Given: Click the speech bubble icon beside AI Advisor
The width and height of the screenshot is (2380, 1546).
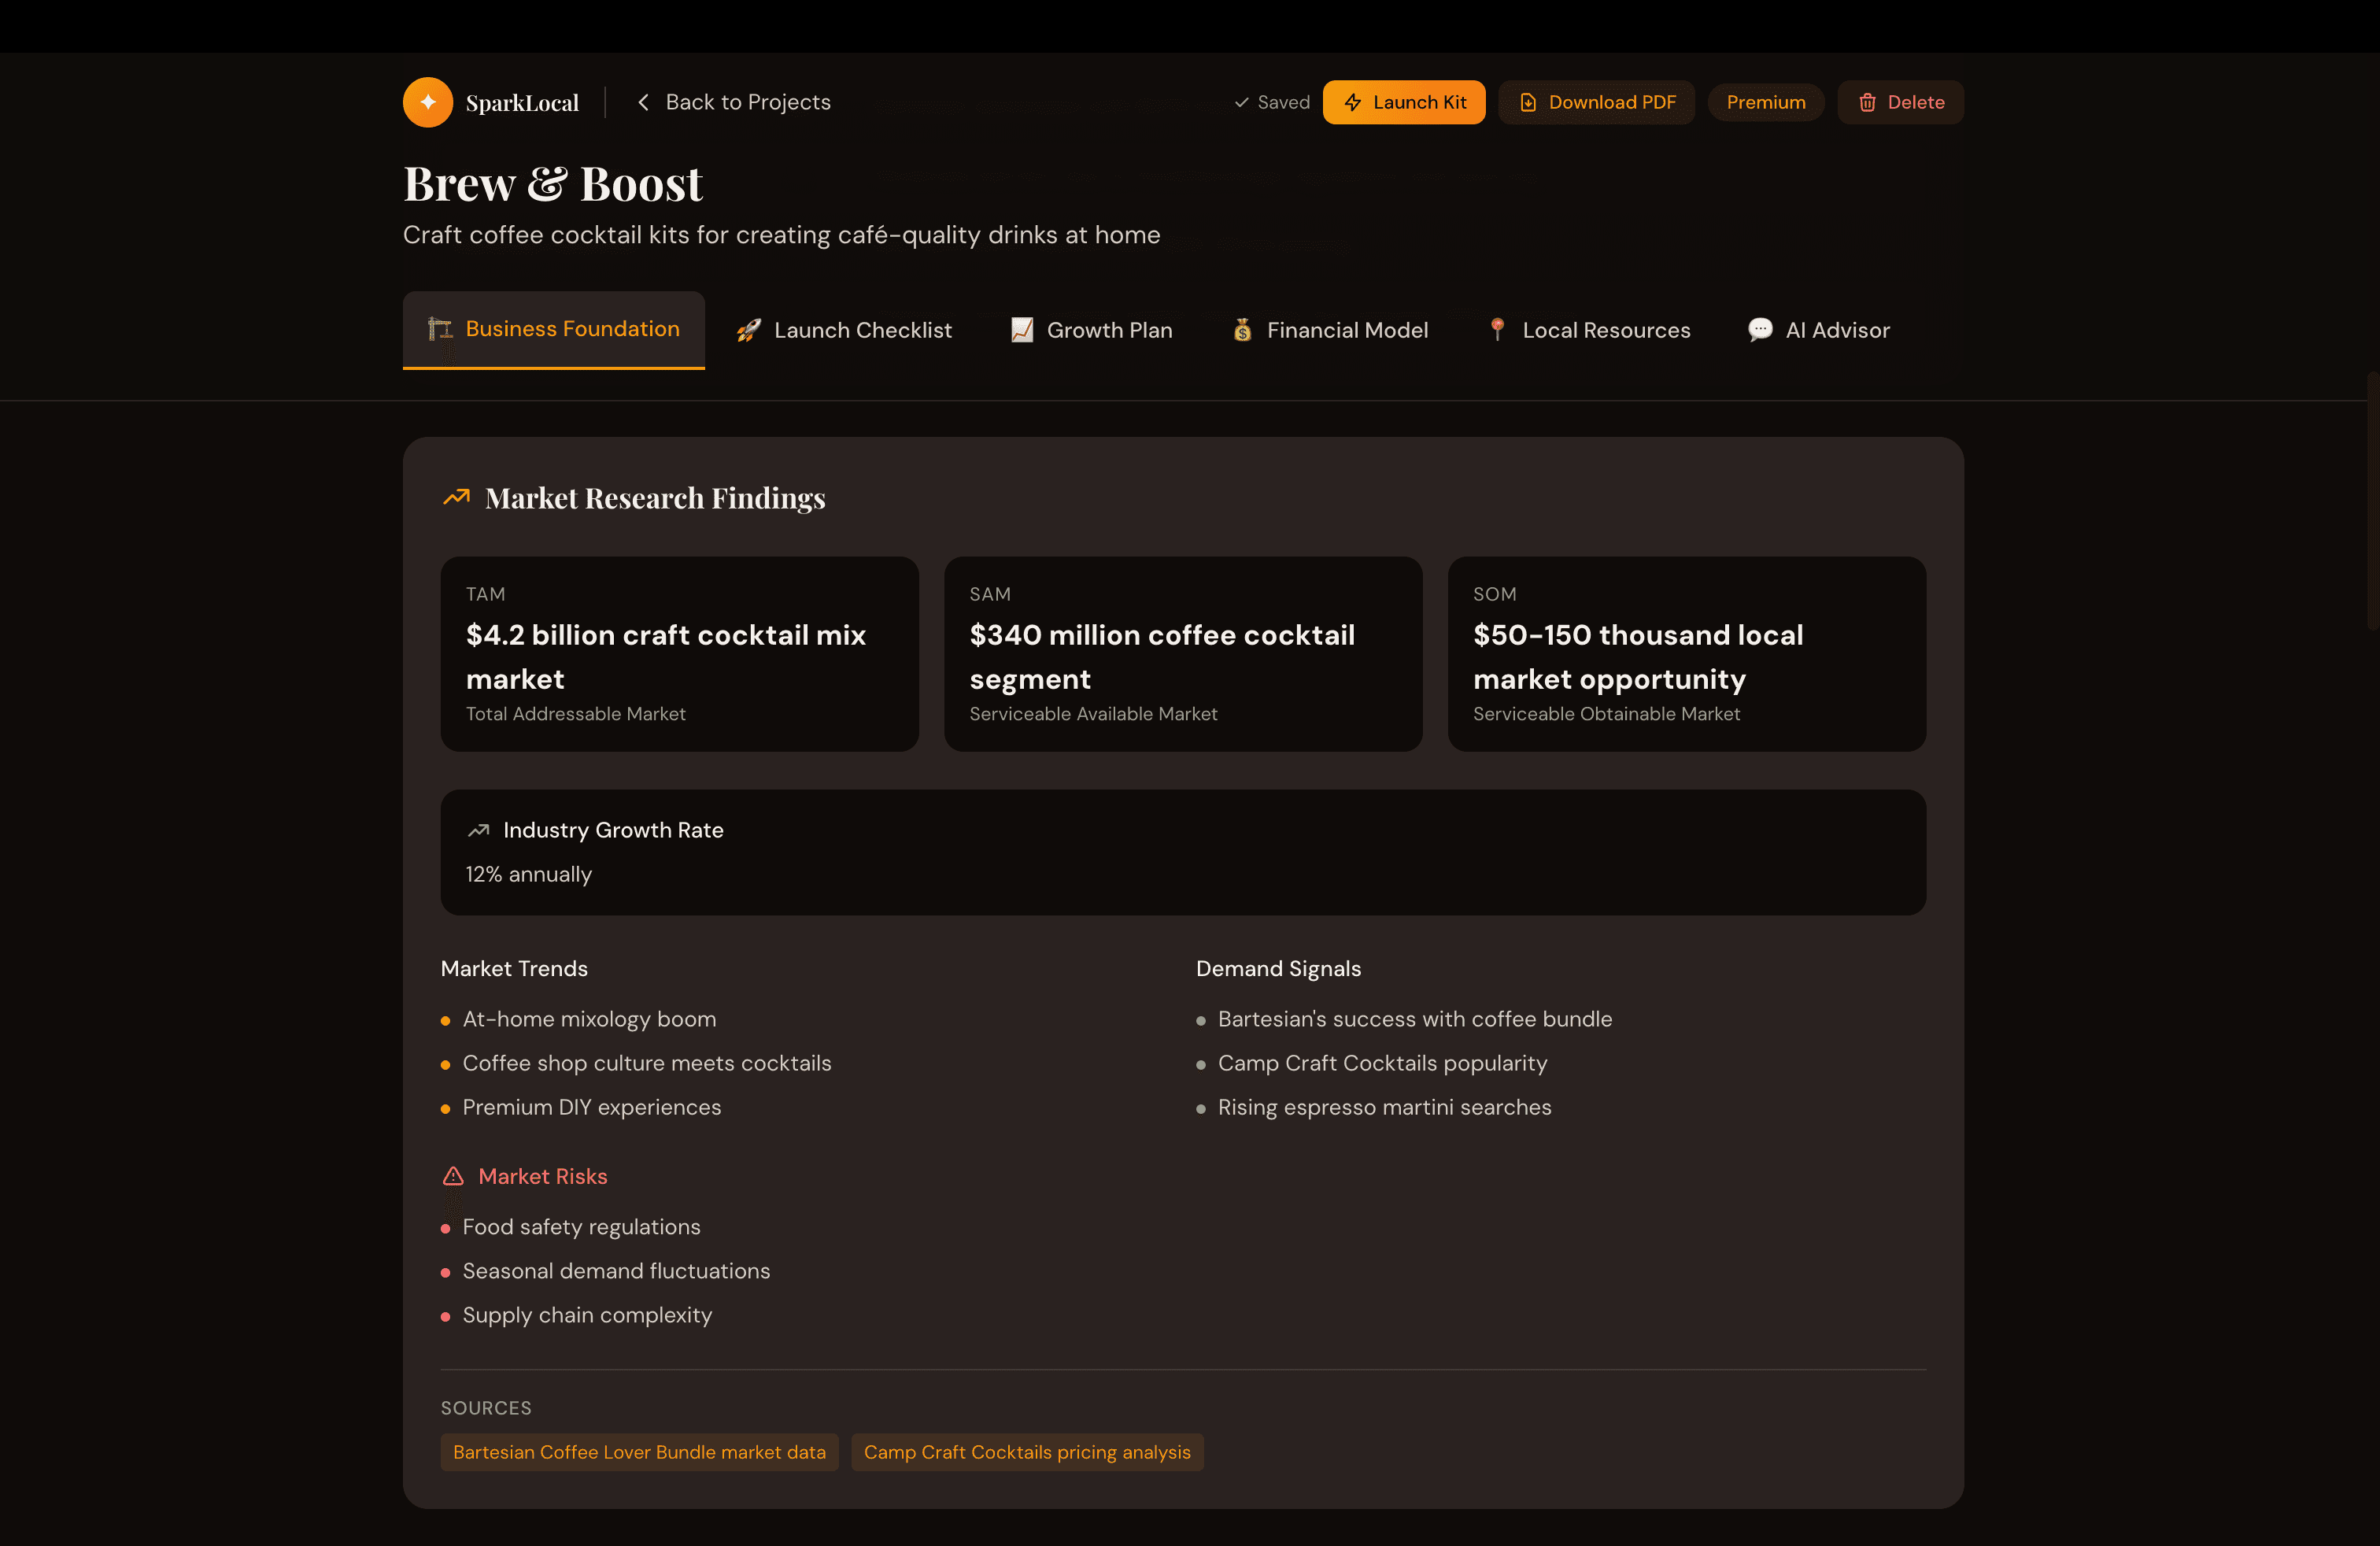Looking at the screenshot, I should tap(1758, 329).
